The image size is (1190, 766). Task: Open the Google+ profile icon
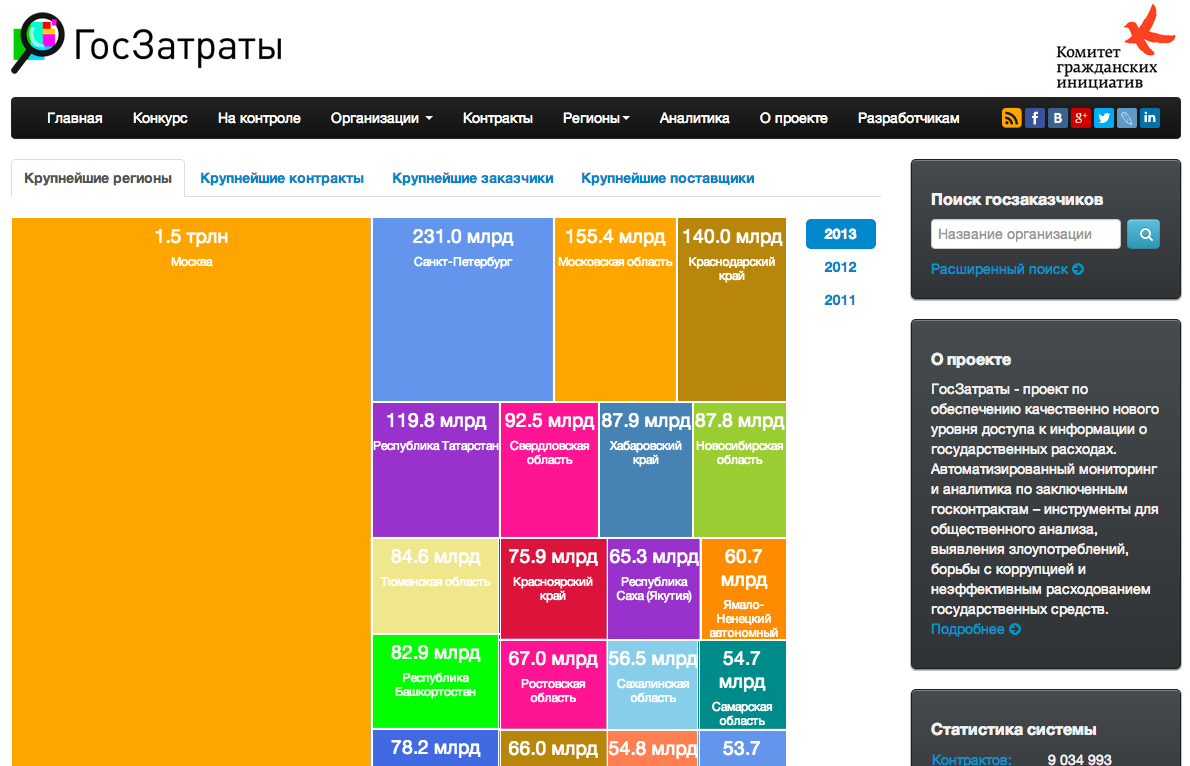point(1080,118)
